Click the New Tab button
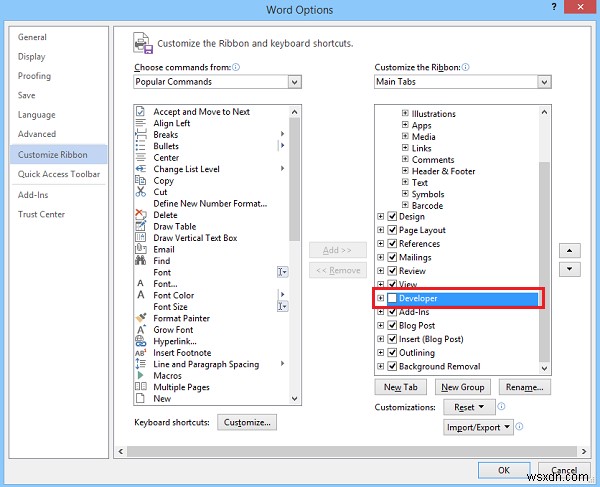Screen dimensions: 600x487 (401, 387)
